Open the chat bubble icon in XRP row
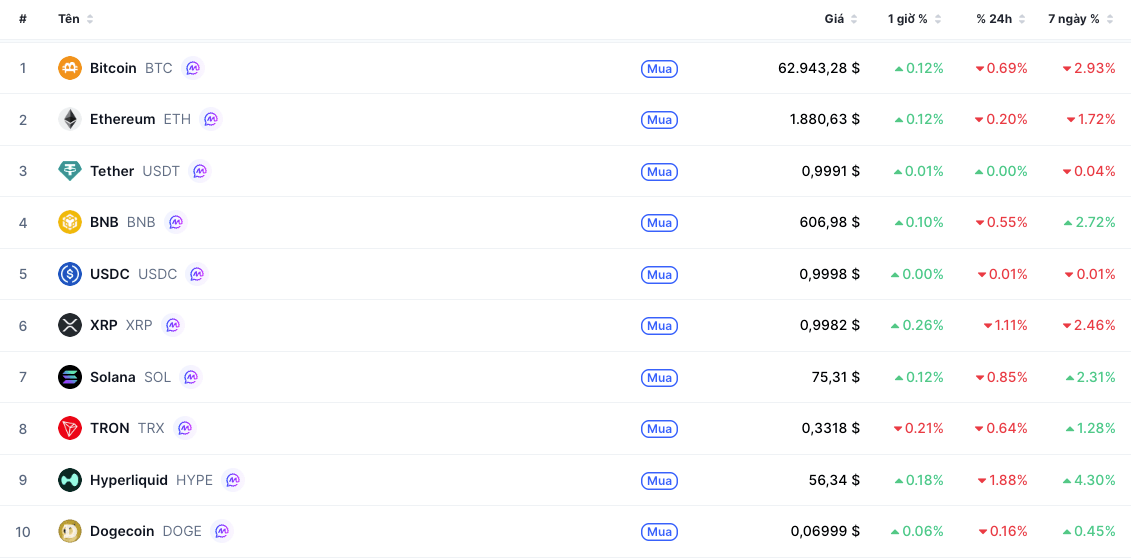This screenshot has width=1131, height=560. [x=172, y=325]
